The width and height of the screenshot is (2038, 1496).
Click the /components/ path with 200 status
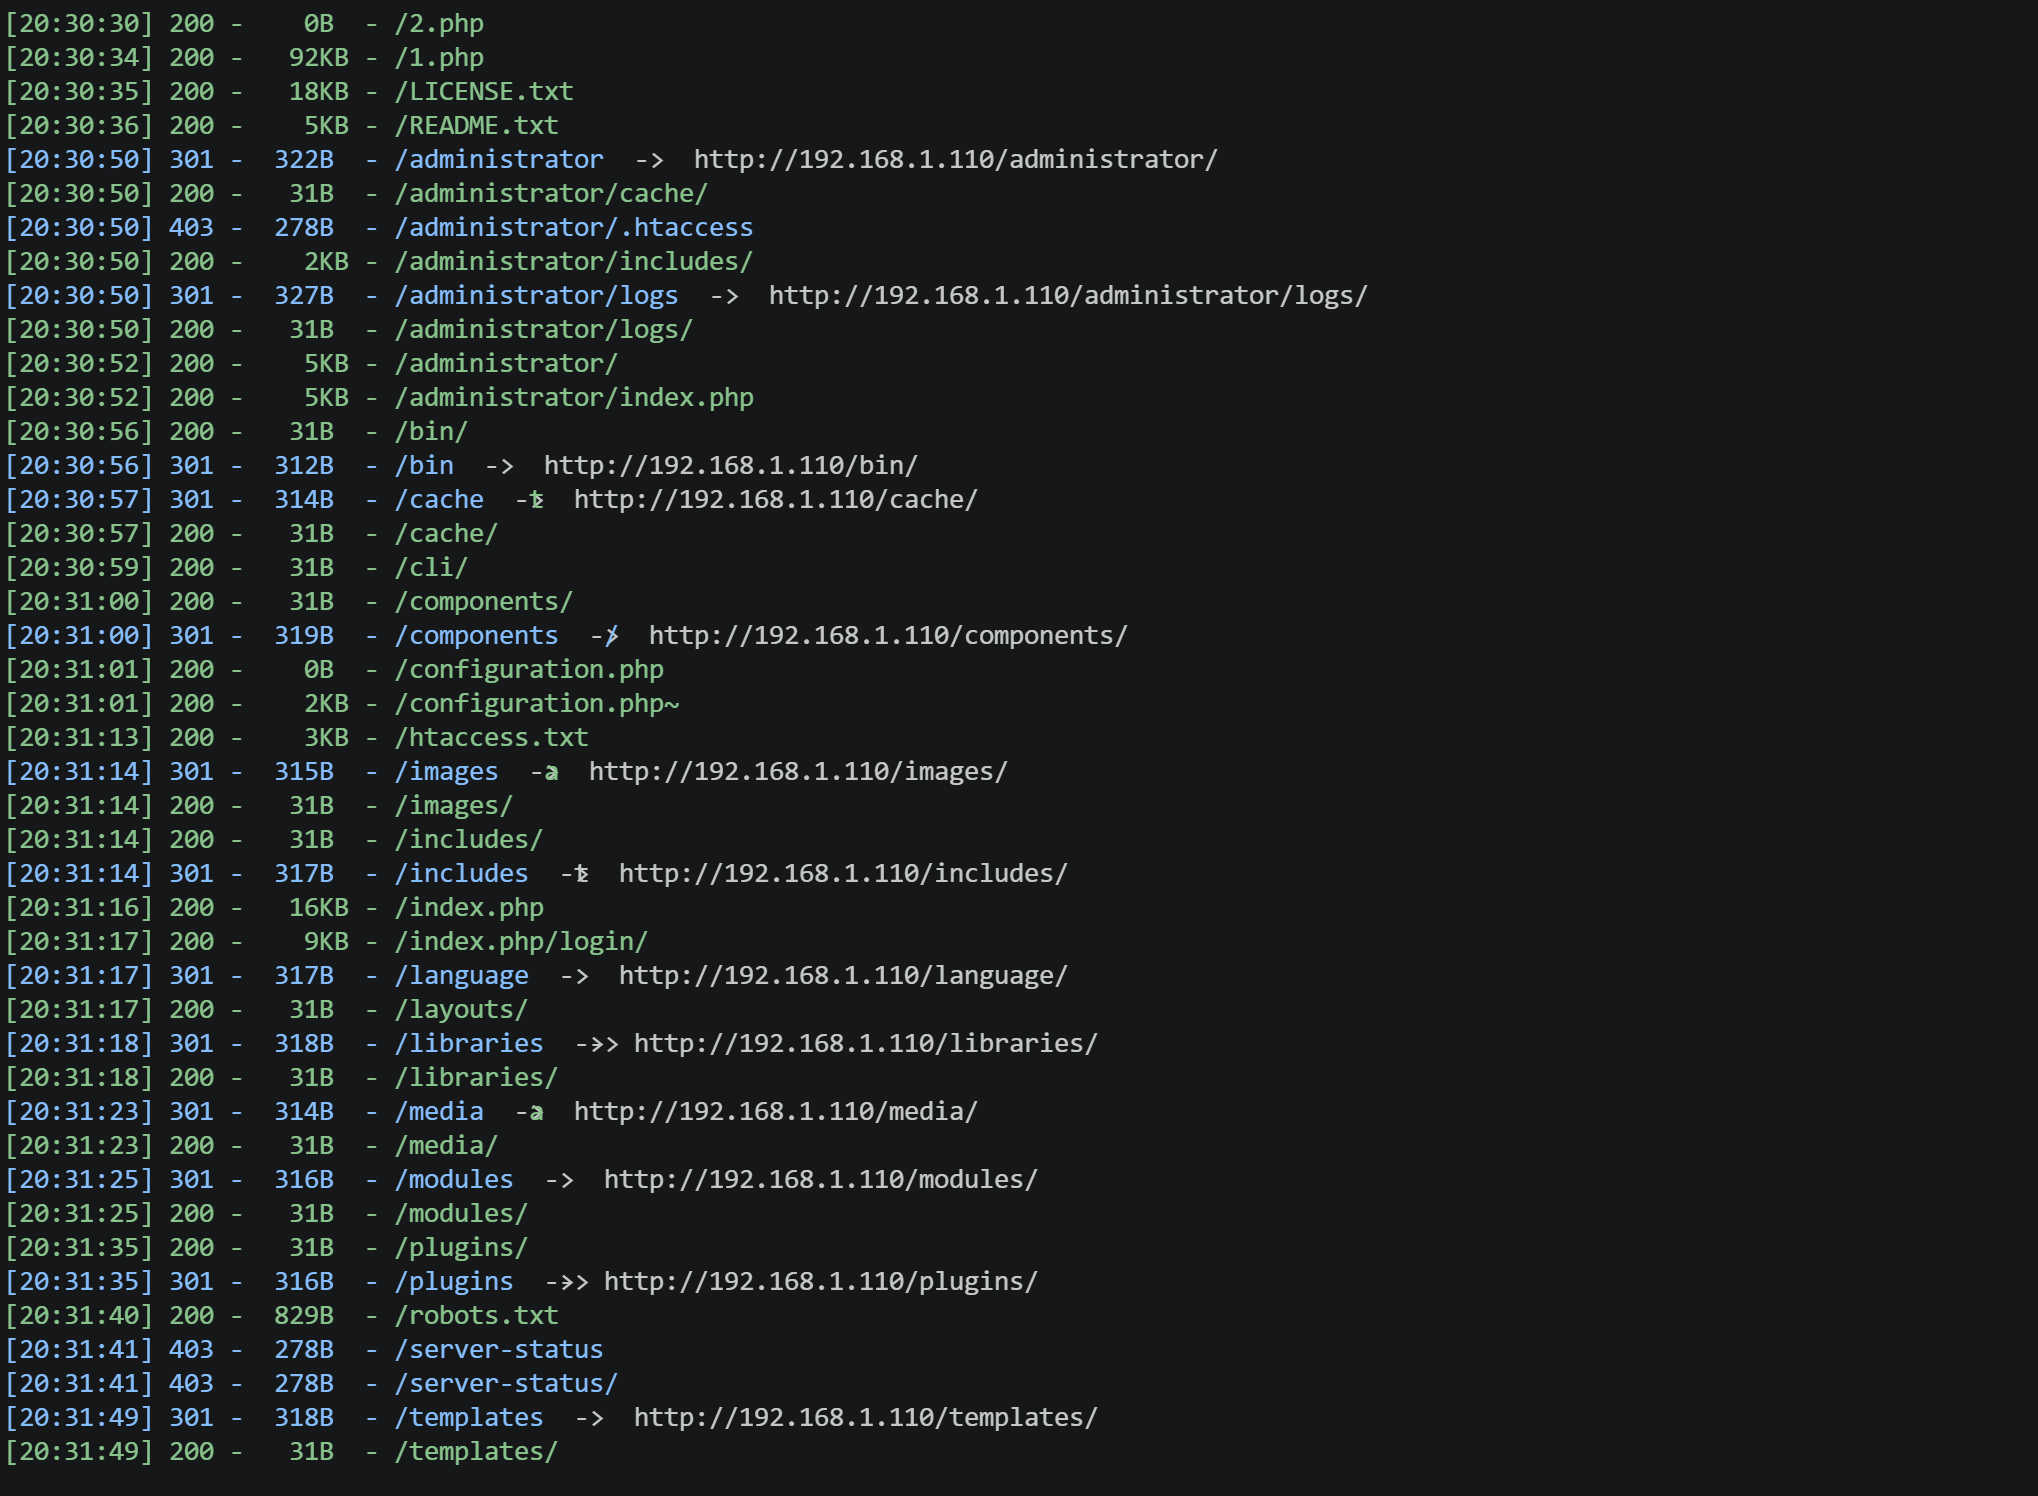point(484,602)
